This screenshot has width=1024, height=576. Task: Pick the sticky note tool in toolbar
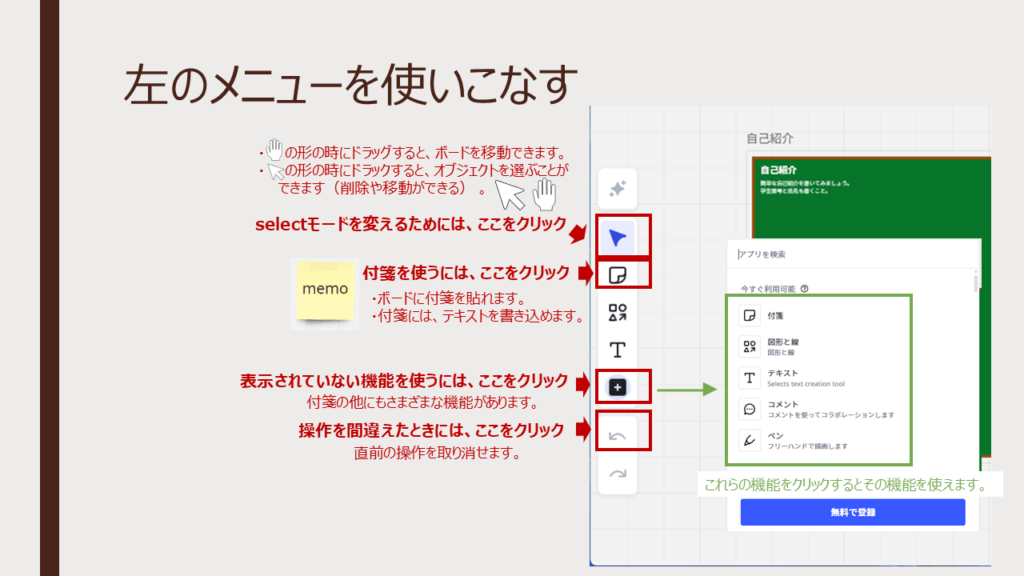pos(618,274)
